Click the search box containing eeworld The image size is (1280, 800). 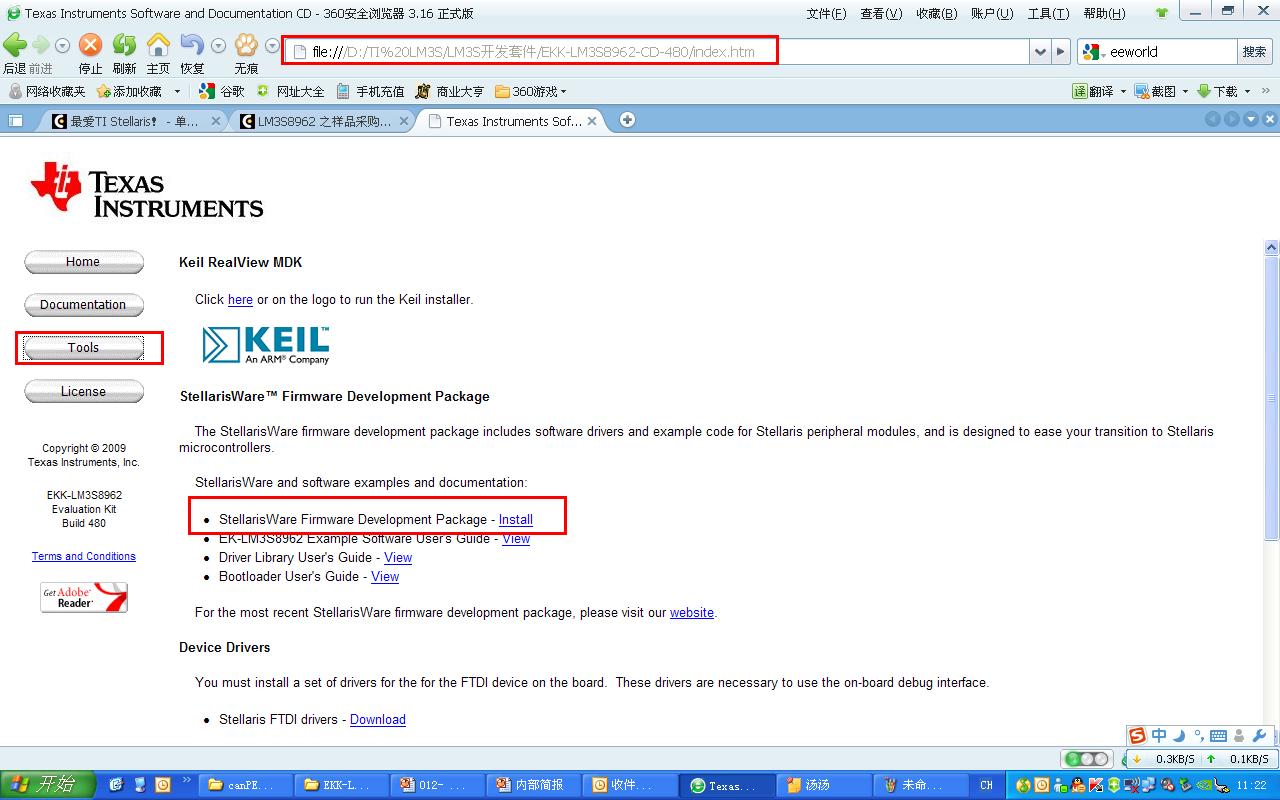pos(1170,52)
